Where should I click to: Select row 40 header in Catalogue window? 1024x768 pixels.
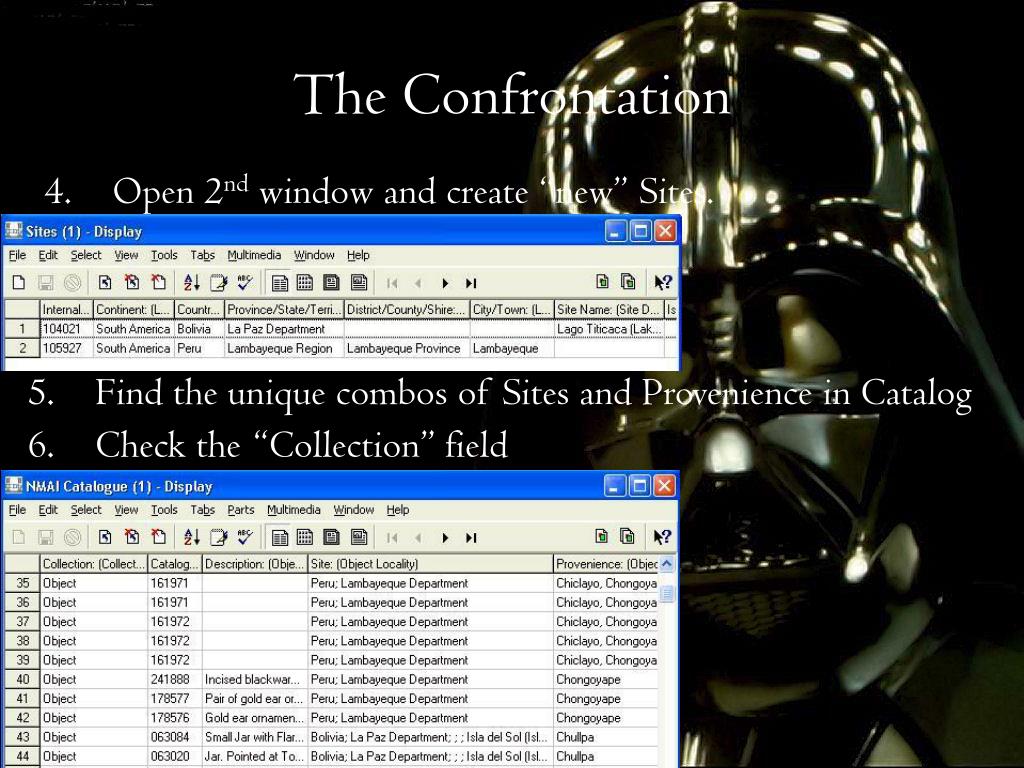pyautogui.click(x=22, y=679)
